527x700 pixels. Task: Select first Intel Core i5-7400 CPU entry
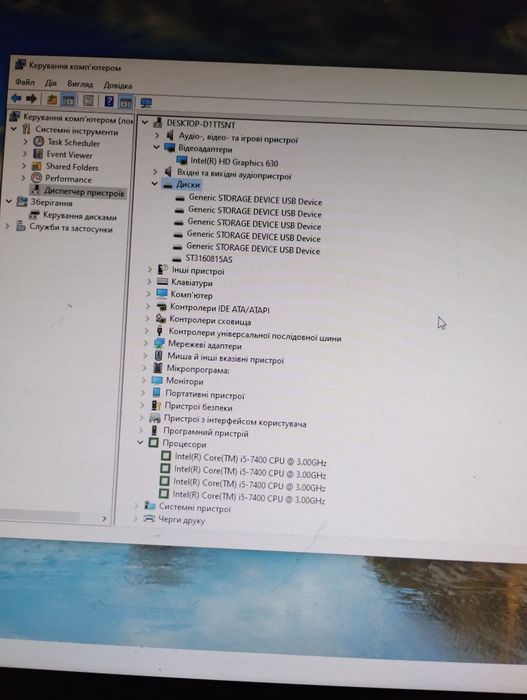point(251,460)
